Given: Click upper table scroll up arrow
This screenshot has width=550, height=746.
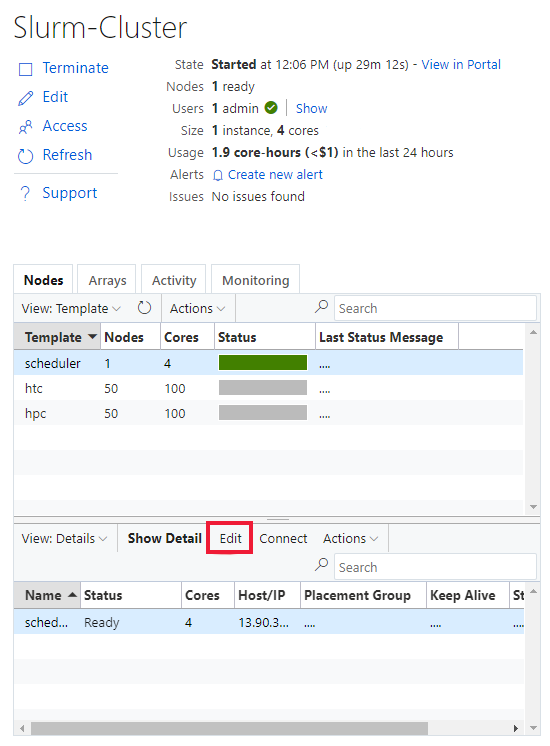Looking at the screenshot, I should pos(533,332).
